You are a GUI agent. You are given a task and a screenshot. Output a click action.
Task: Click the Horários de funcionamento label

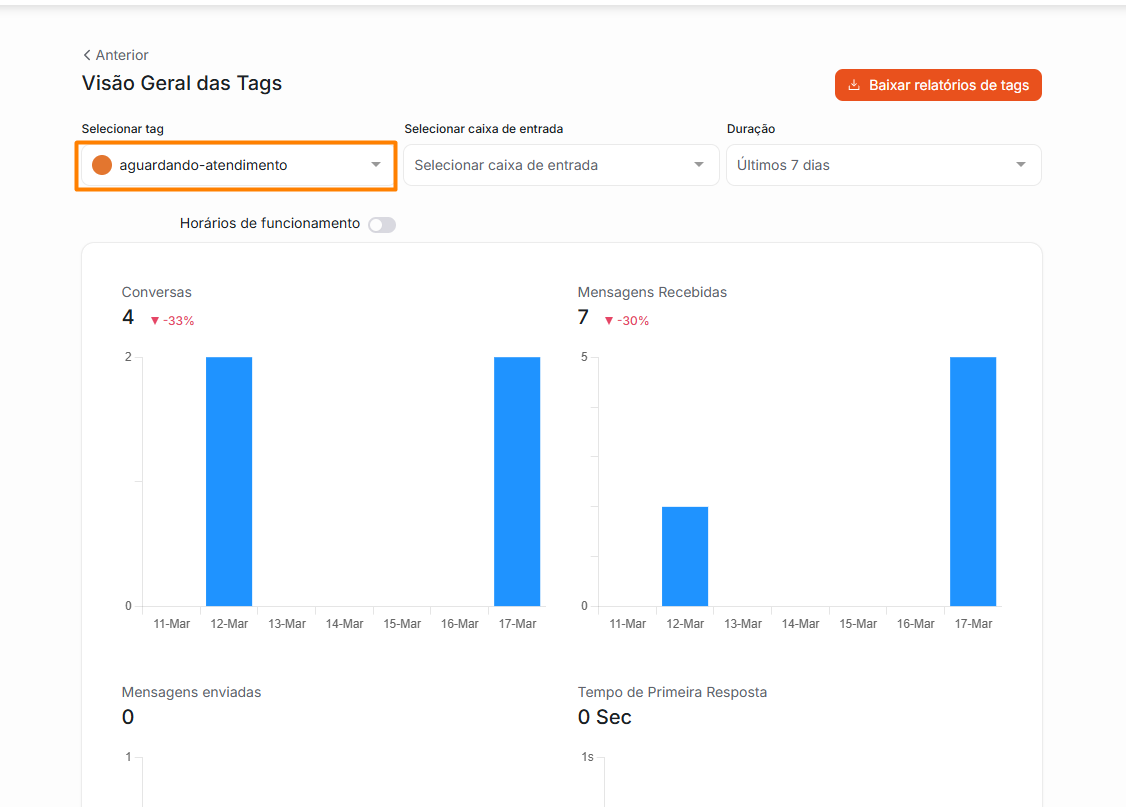269,224
